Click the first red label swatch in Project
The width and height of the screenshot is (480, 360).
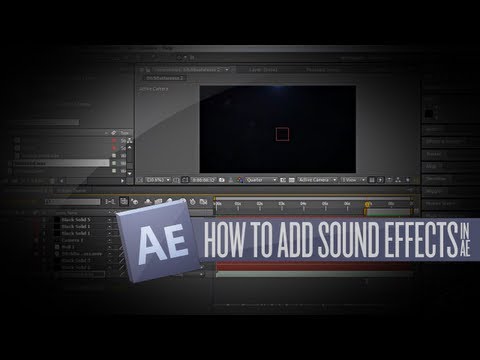(x=114, y=141)
